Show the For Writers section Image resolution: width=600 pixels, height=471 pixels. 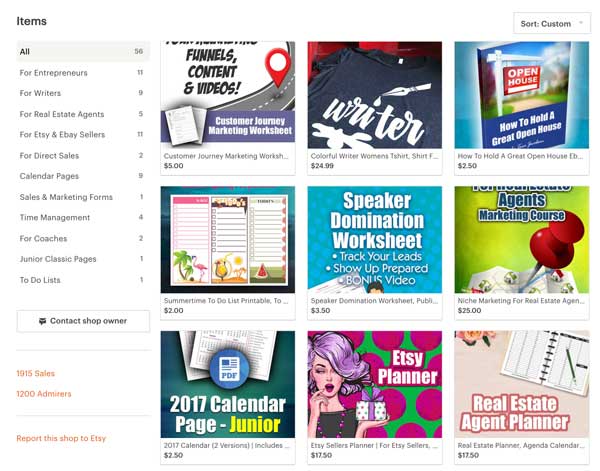pos(83,93)
